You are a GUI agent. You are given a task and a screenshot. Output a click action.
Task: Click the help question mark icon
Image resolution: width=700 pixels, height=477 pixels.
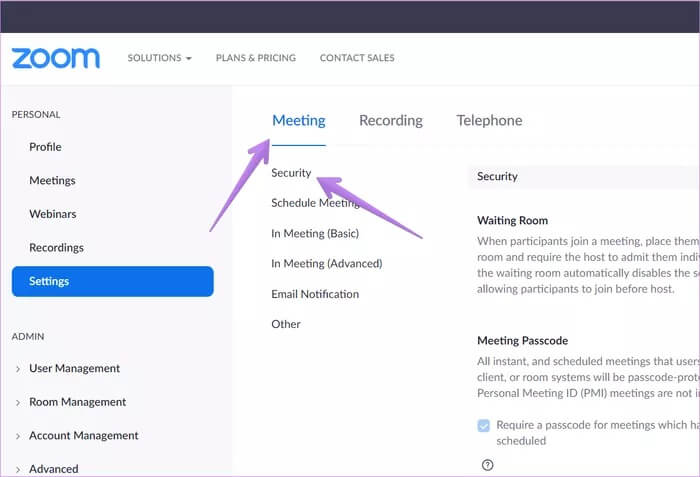488,465
